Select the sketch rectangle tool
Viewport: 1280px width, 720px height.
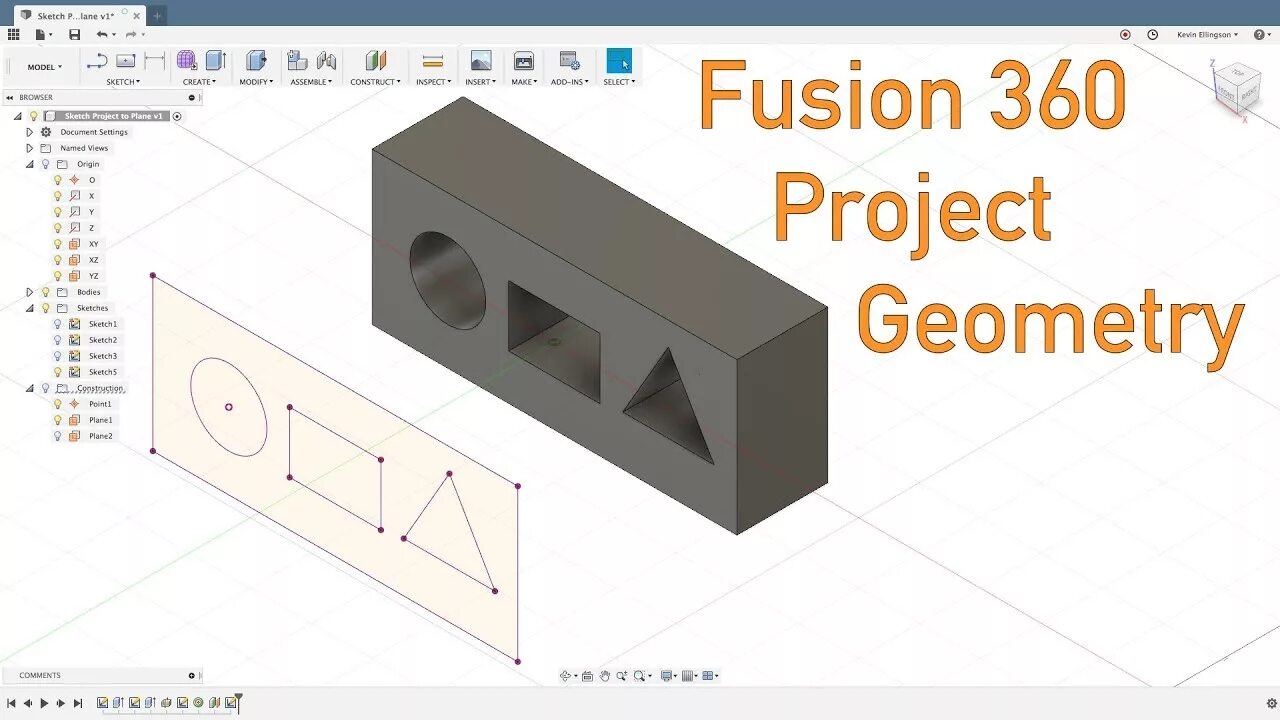tap(125, 61)
